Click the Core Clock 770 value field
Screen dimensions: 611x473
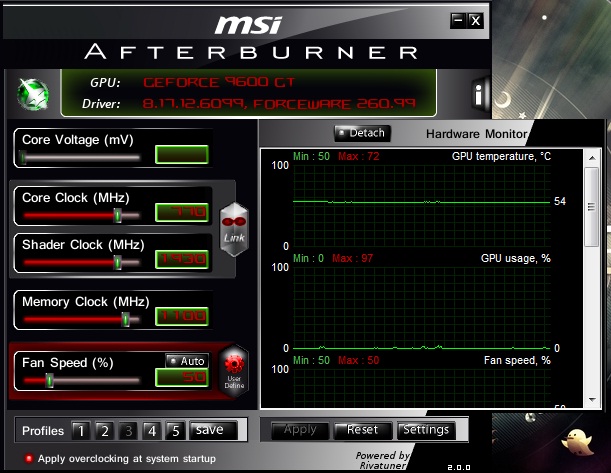click(182, 212)
